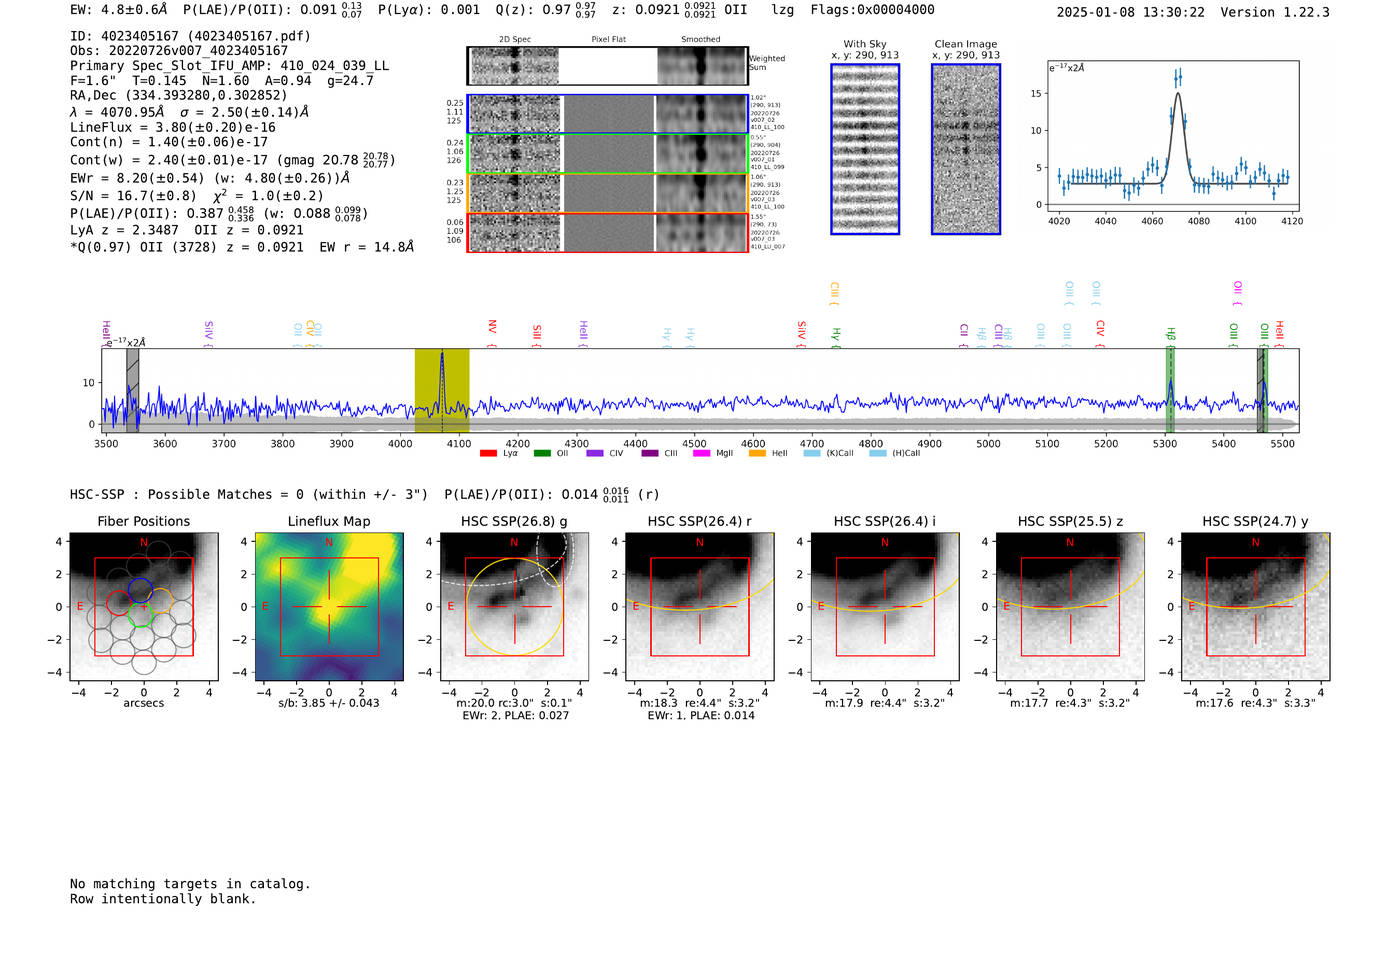Click the LineFlux = 3.80(±0.20)e-16 text
This screenshot has height=953, width=1400.
tap(173, 127)
